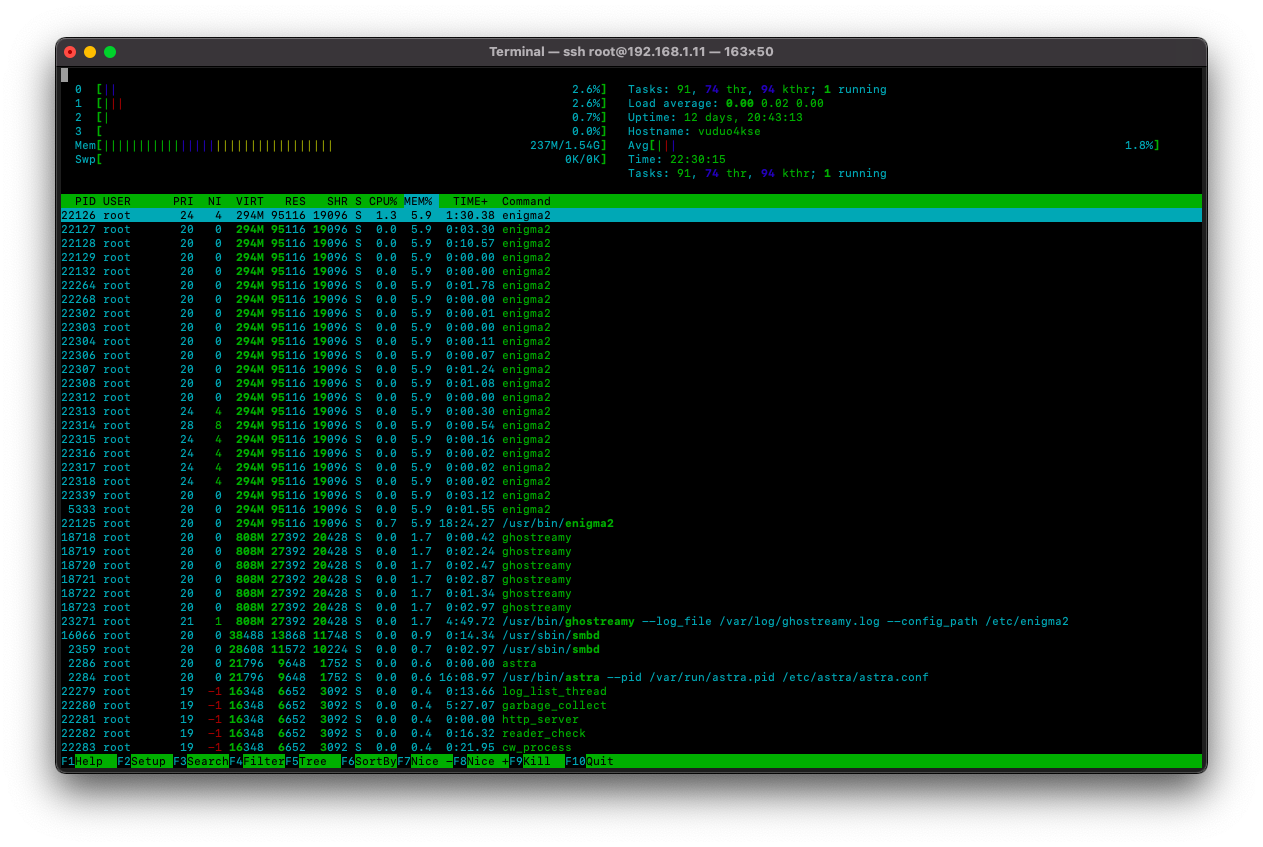This screenshot has height=847, width=1263.
Task: Select the reader_check process row
Action: 631,733
